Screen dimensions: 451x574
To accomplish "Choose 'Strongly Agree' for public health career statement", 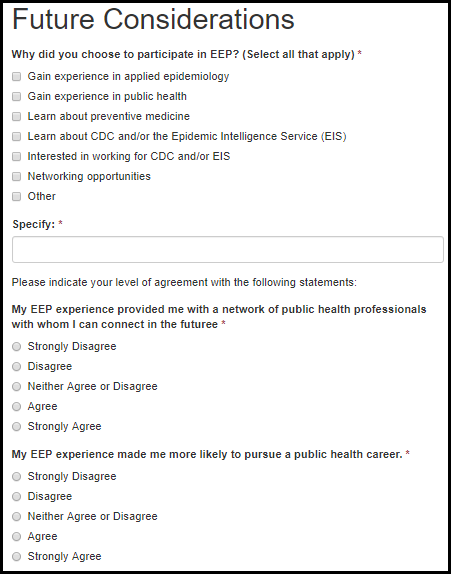I will pyautogui.click(x=16, y=556).
